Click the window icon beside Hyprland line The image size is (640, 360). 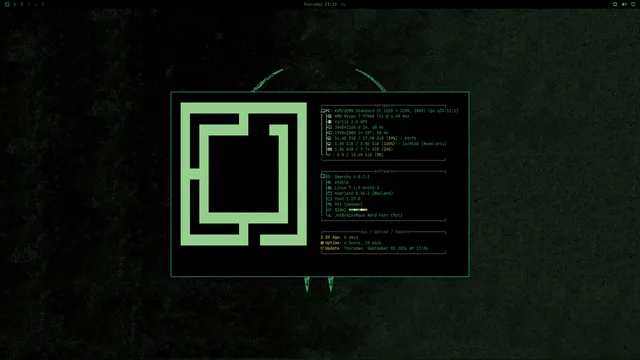(x=329, y=193)
